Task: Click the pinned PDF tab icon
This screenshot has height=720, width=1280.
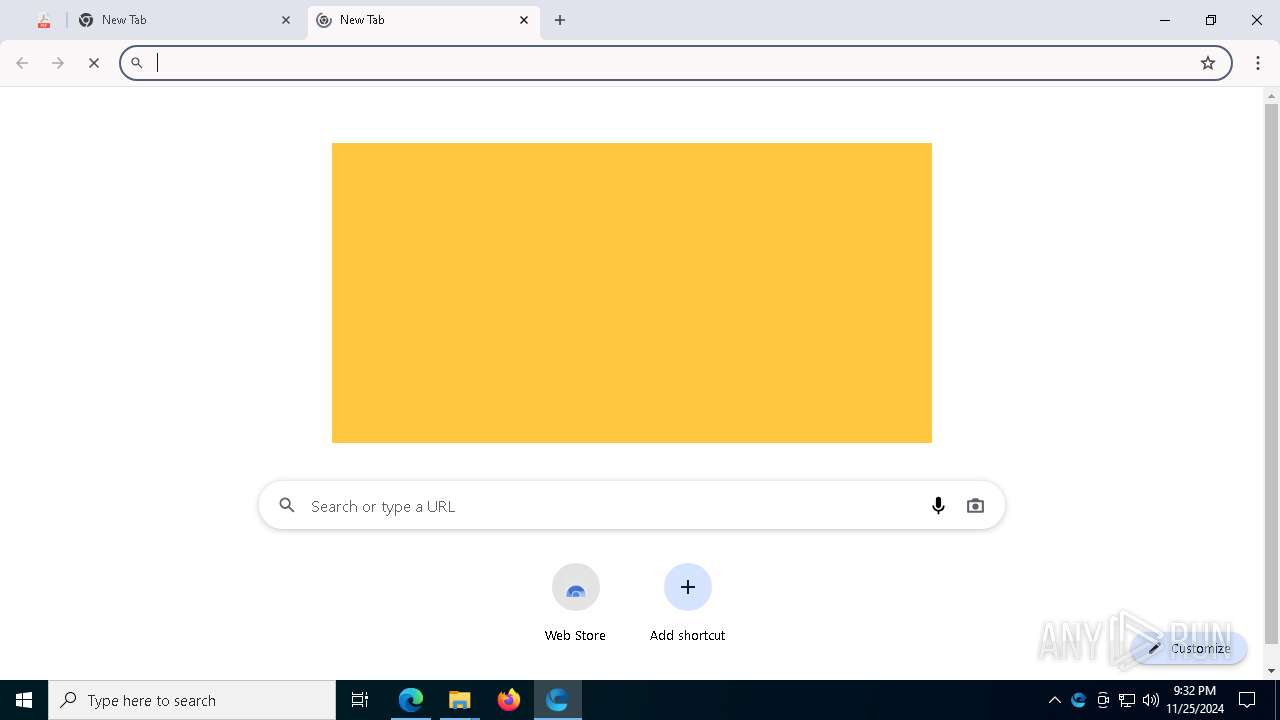Action: (x=44, y=20)
